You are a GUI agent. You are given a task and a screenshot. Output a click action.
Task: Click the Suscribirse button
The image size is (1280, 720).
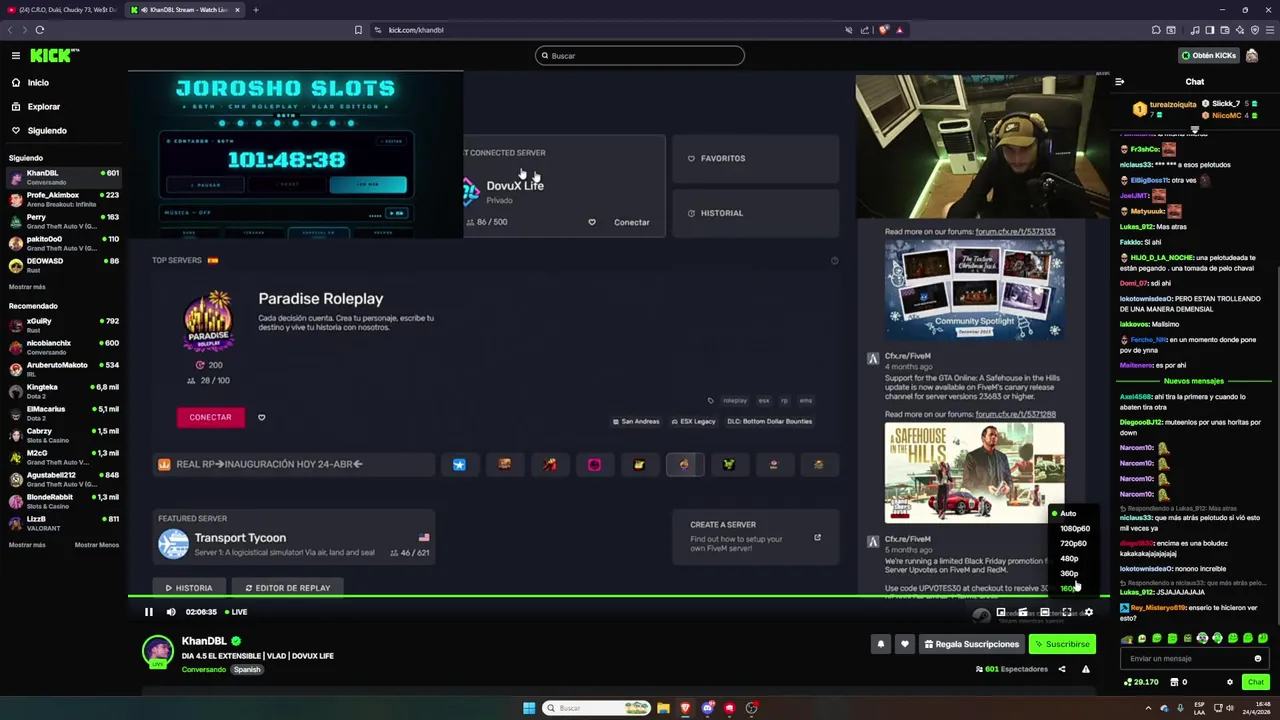pyautogui.click(x=1062, y=644)
